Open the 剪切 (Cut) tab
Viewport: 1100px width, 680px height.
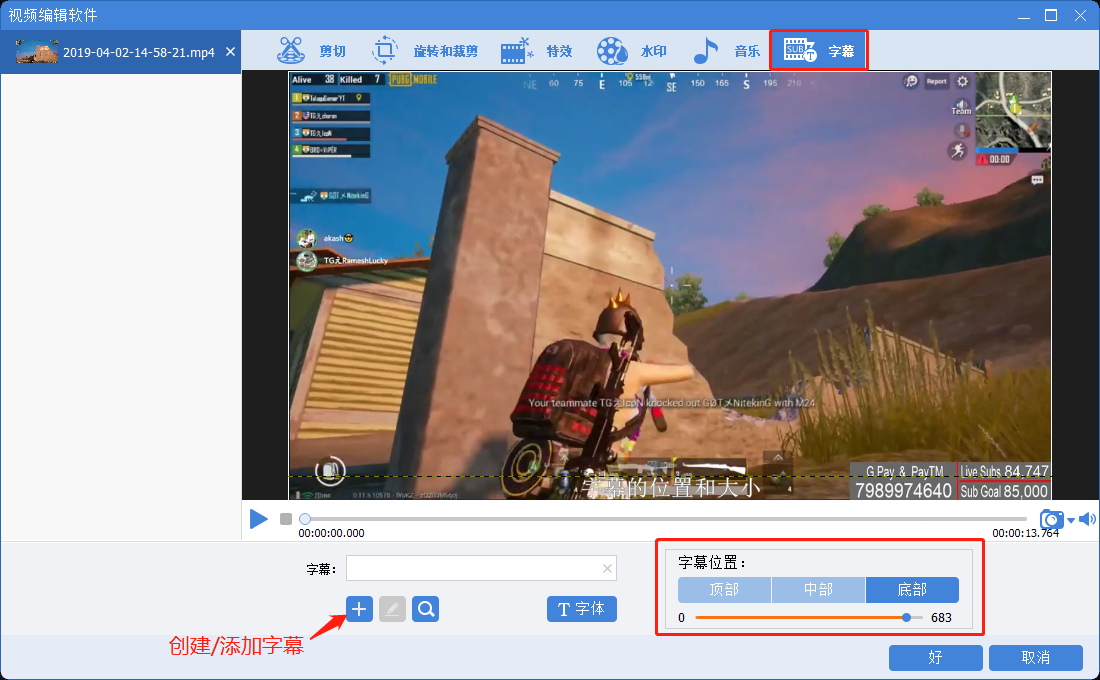[x=311, y=51]
